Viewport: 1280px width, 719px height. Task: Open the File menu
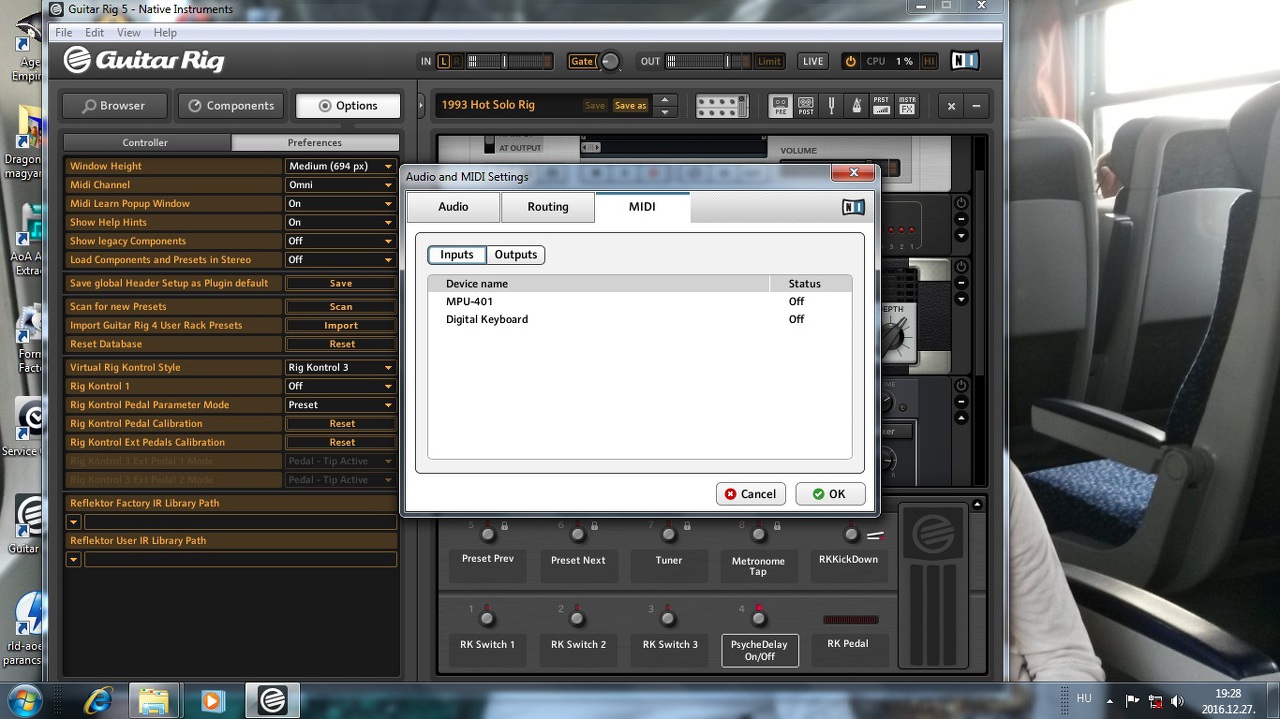click(x=64, y=32)
